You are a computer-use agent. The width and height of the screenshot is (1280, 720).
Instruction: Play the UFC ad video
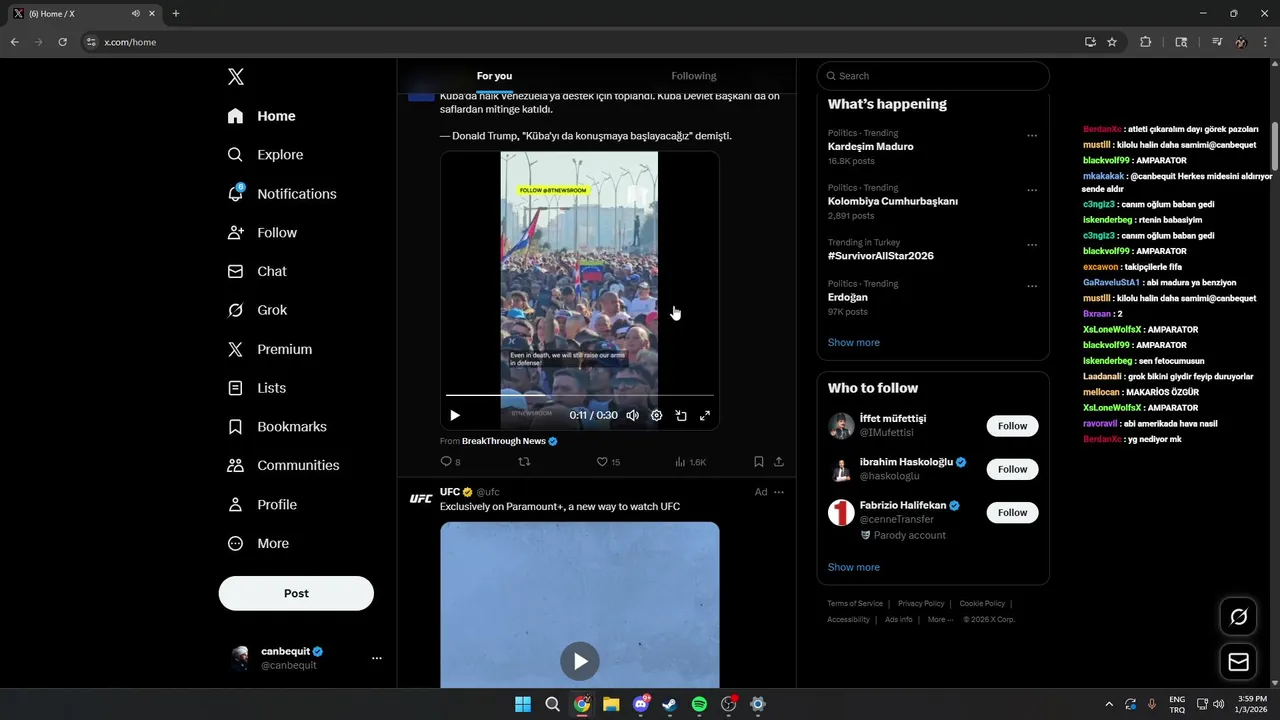(x=580, y=661)
